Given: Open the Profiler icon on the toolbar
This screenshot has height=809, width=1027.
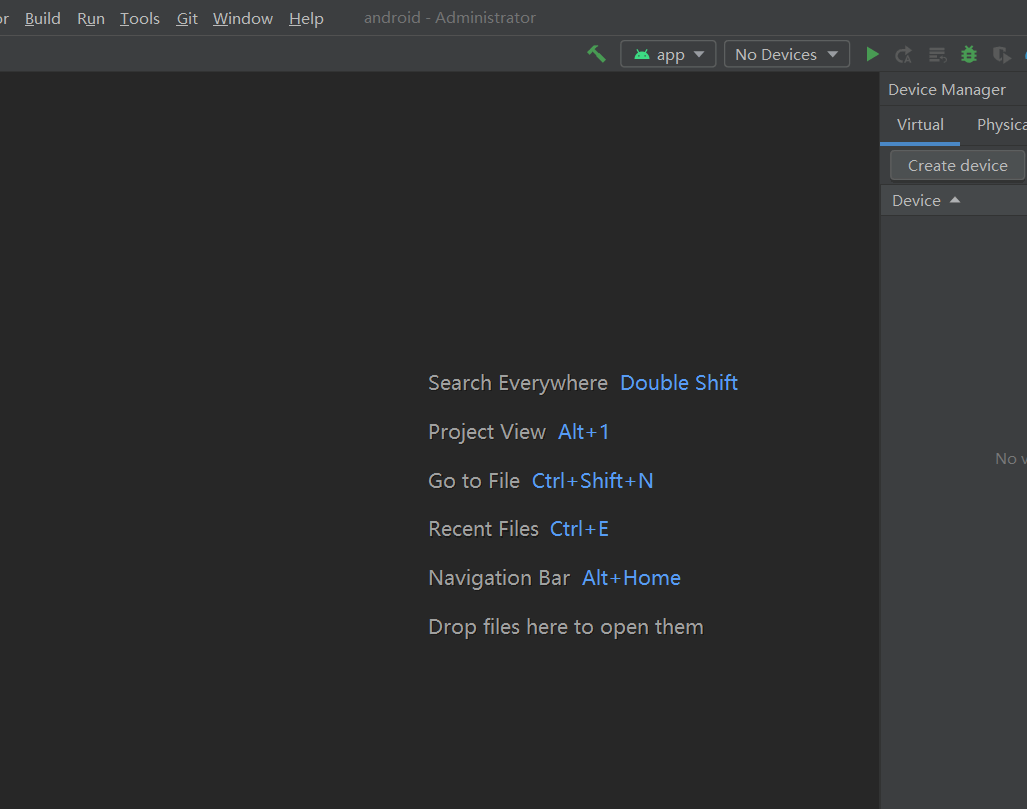Looking at the screenshot, I should pyautogui.click(x=1001, y=54).
